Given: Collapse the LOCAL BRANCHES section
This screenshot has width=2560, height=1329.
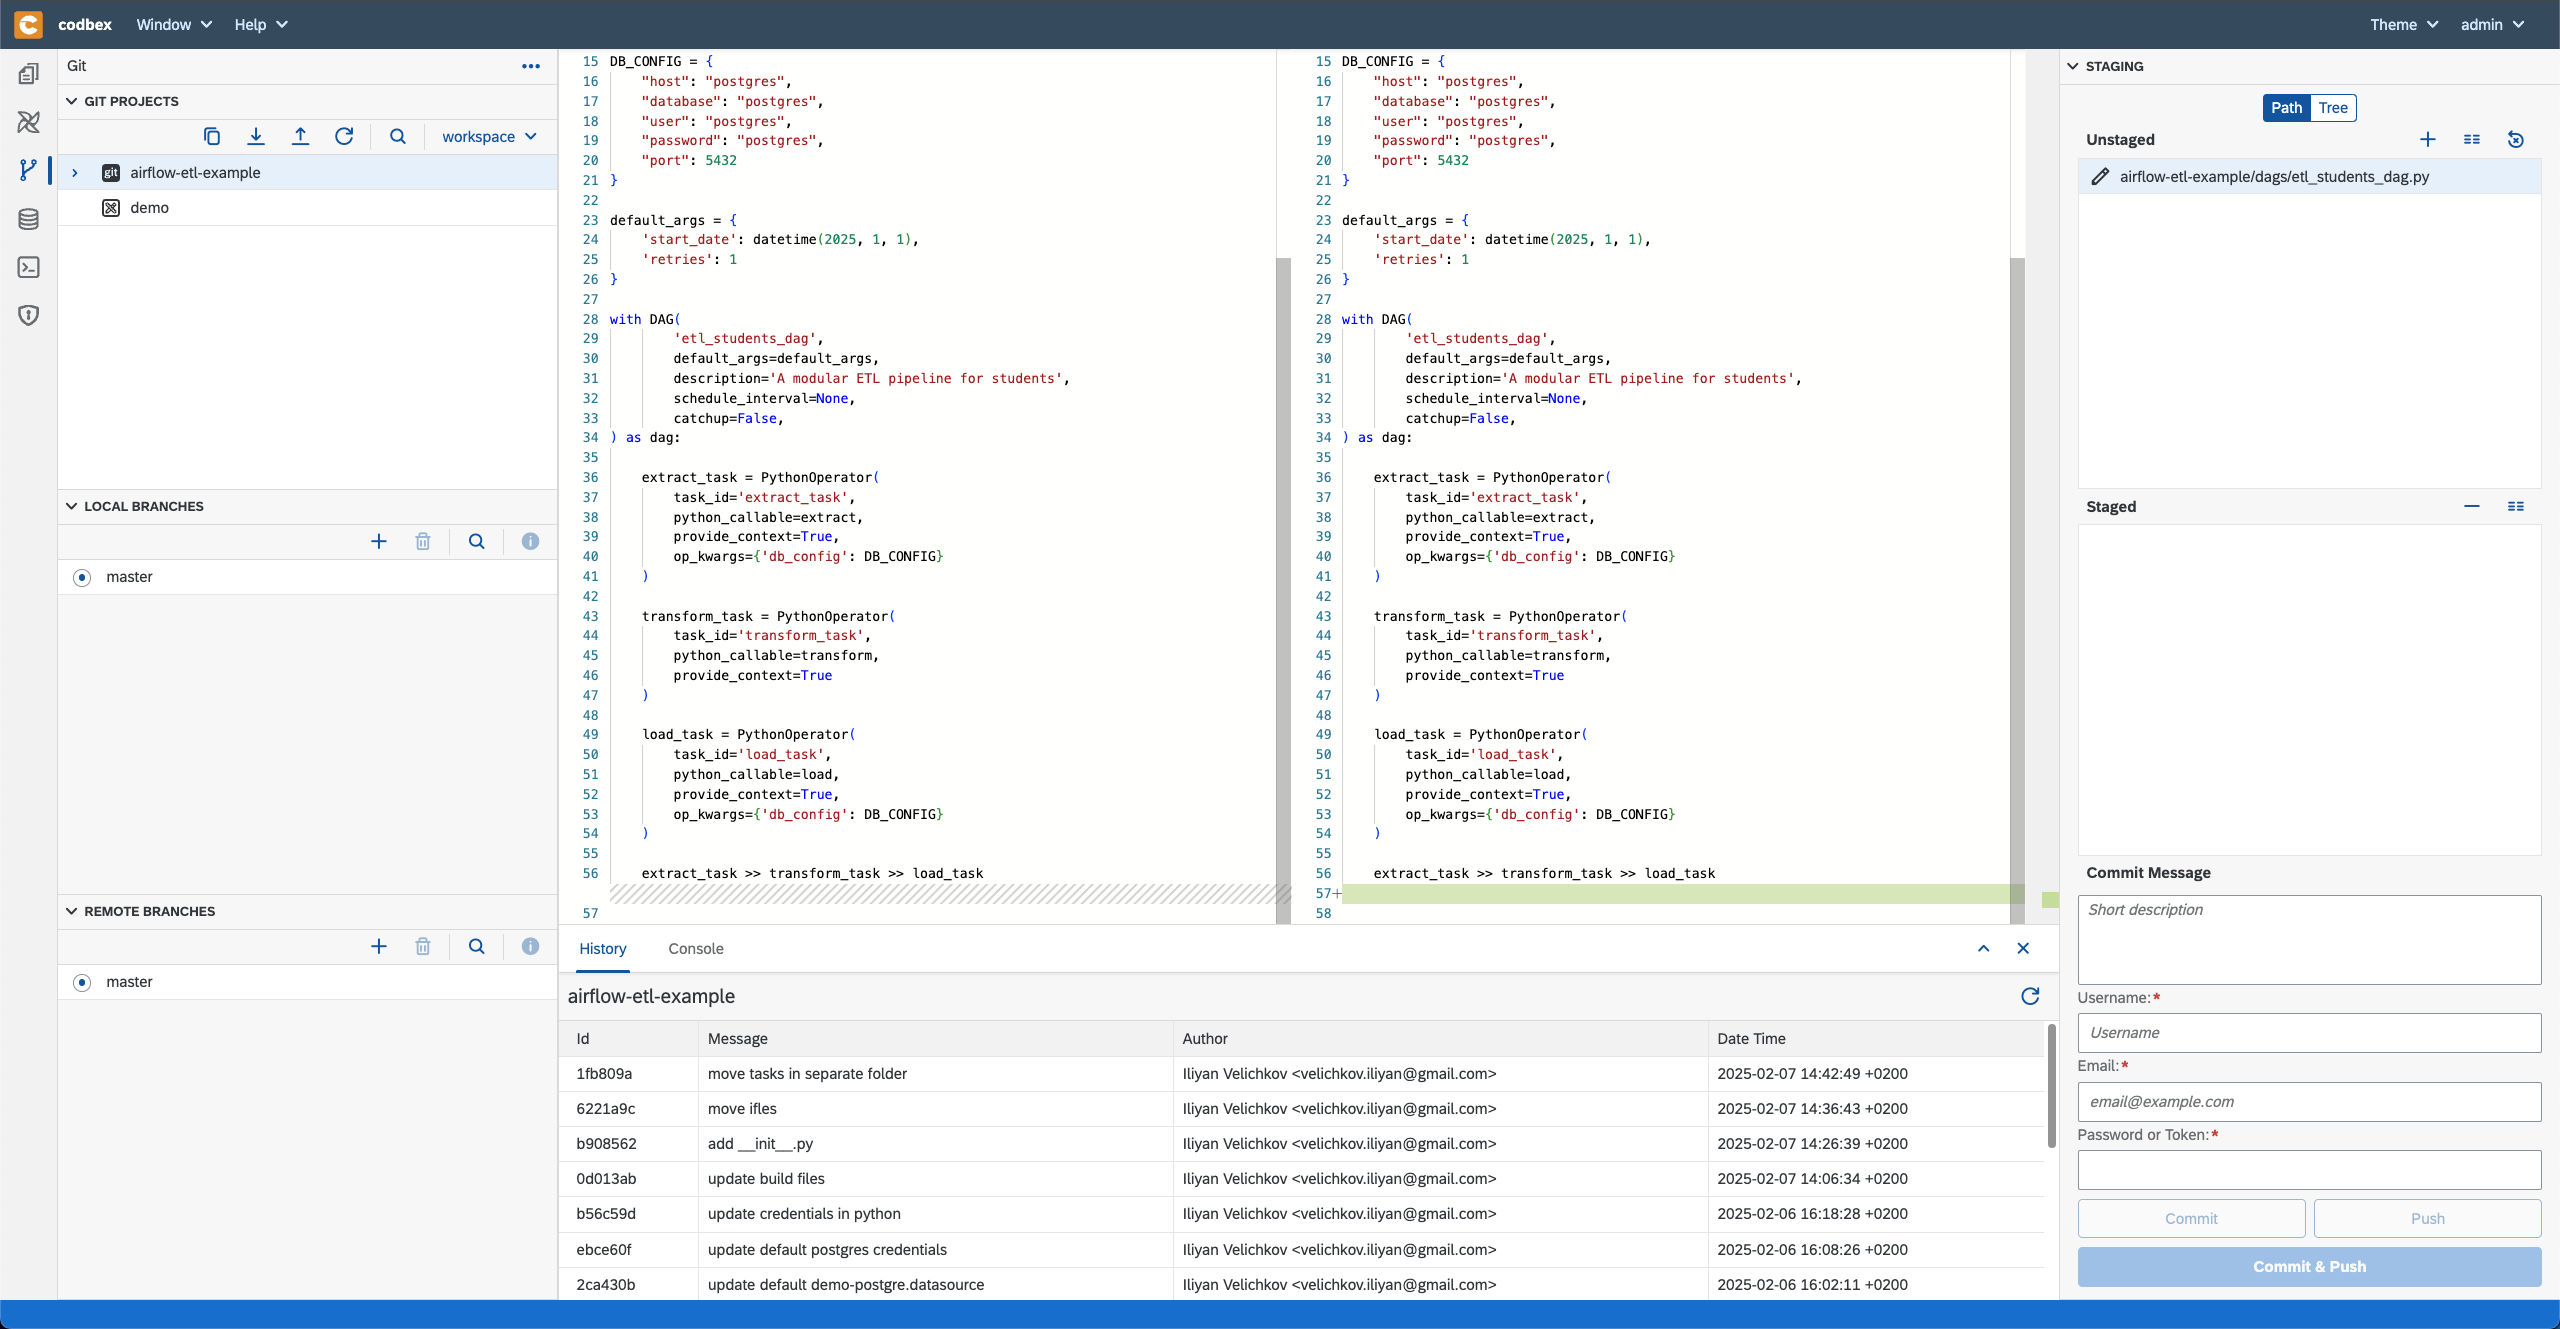Looking at the screenshot, I should click(72, 507).
